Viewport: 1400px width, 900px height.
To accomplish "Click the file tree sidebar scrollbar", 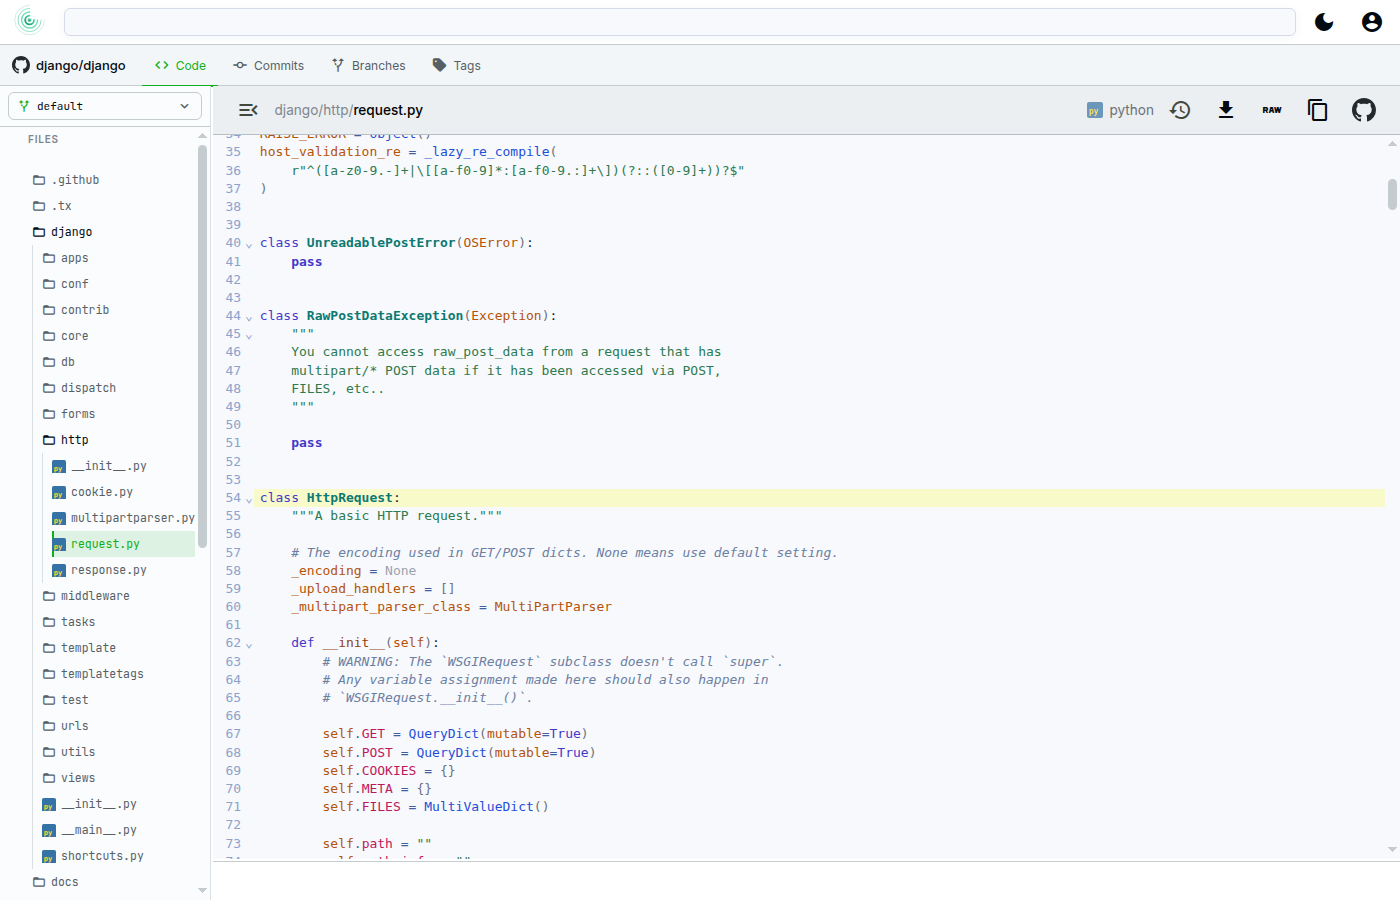I will [202, 347].
